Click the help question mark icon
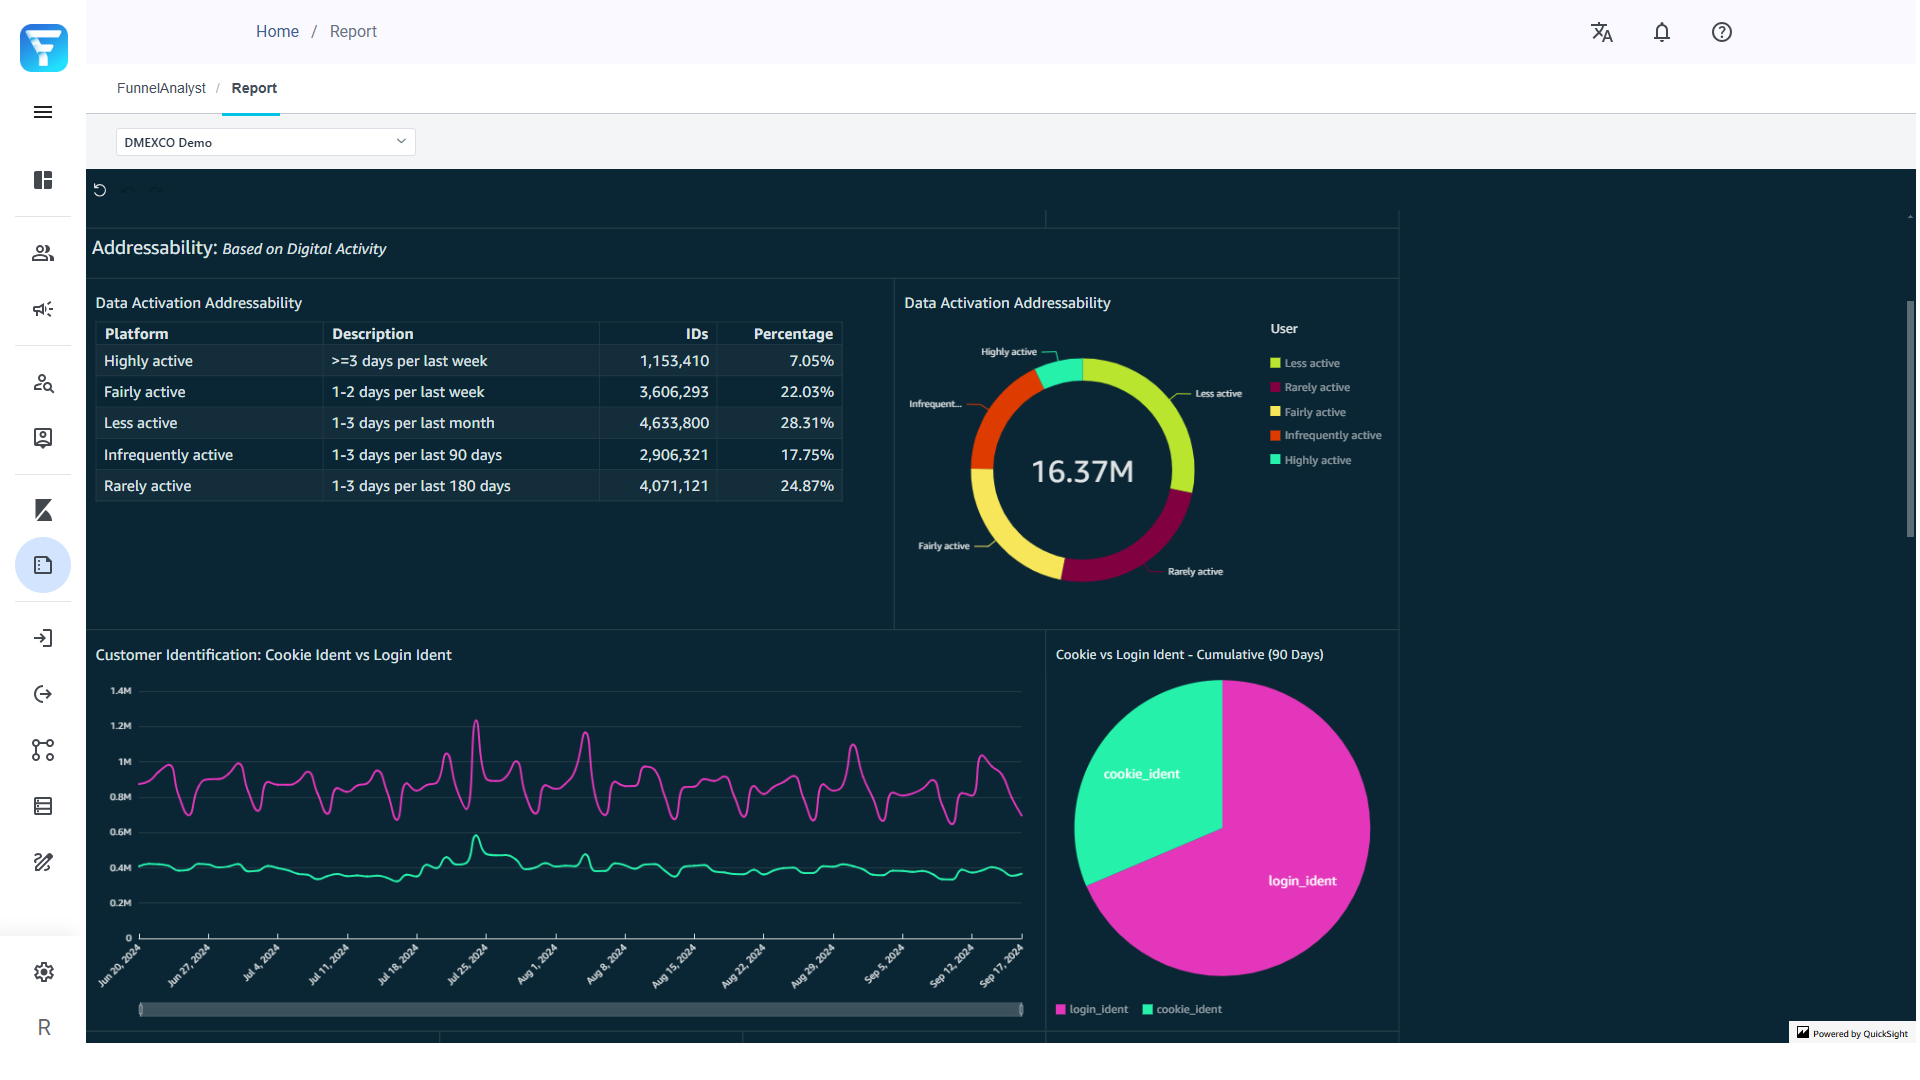The image size is (1920, 1080). (x=1721, y=32)
